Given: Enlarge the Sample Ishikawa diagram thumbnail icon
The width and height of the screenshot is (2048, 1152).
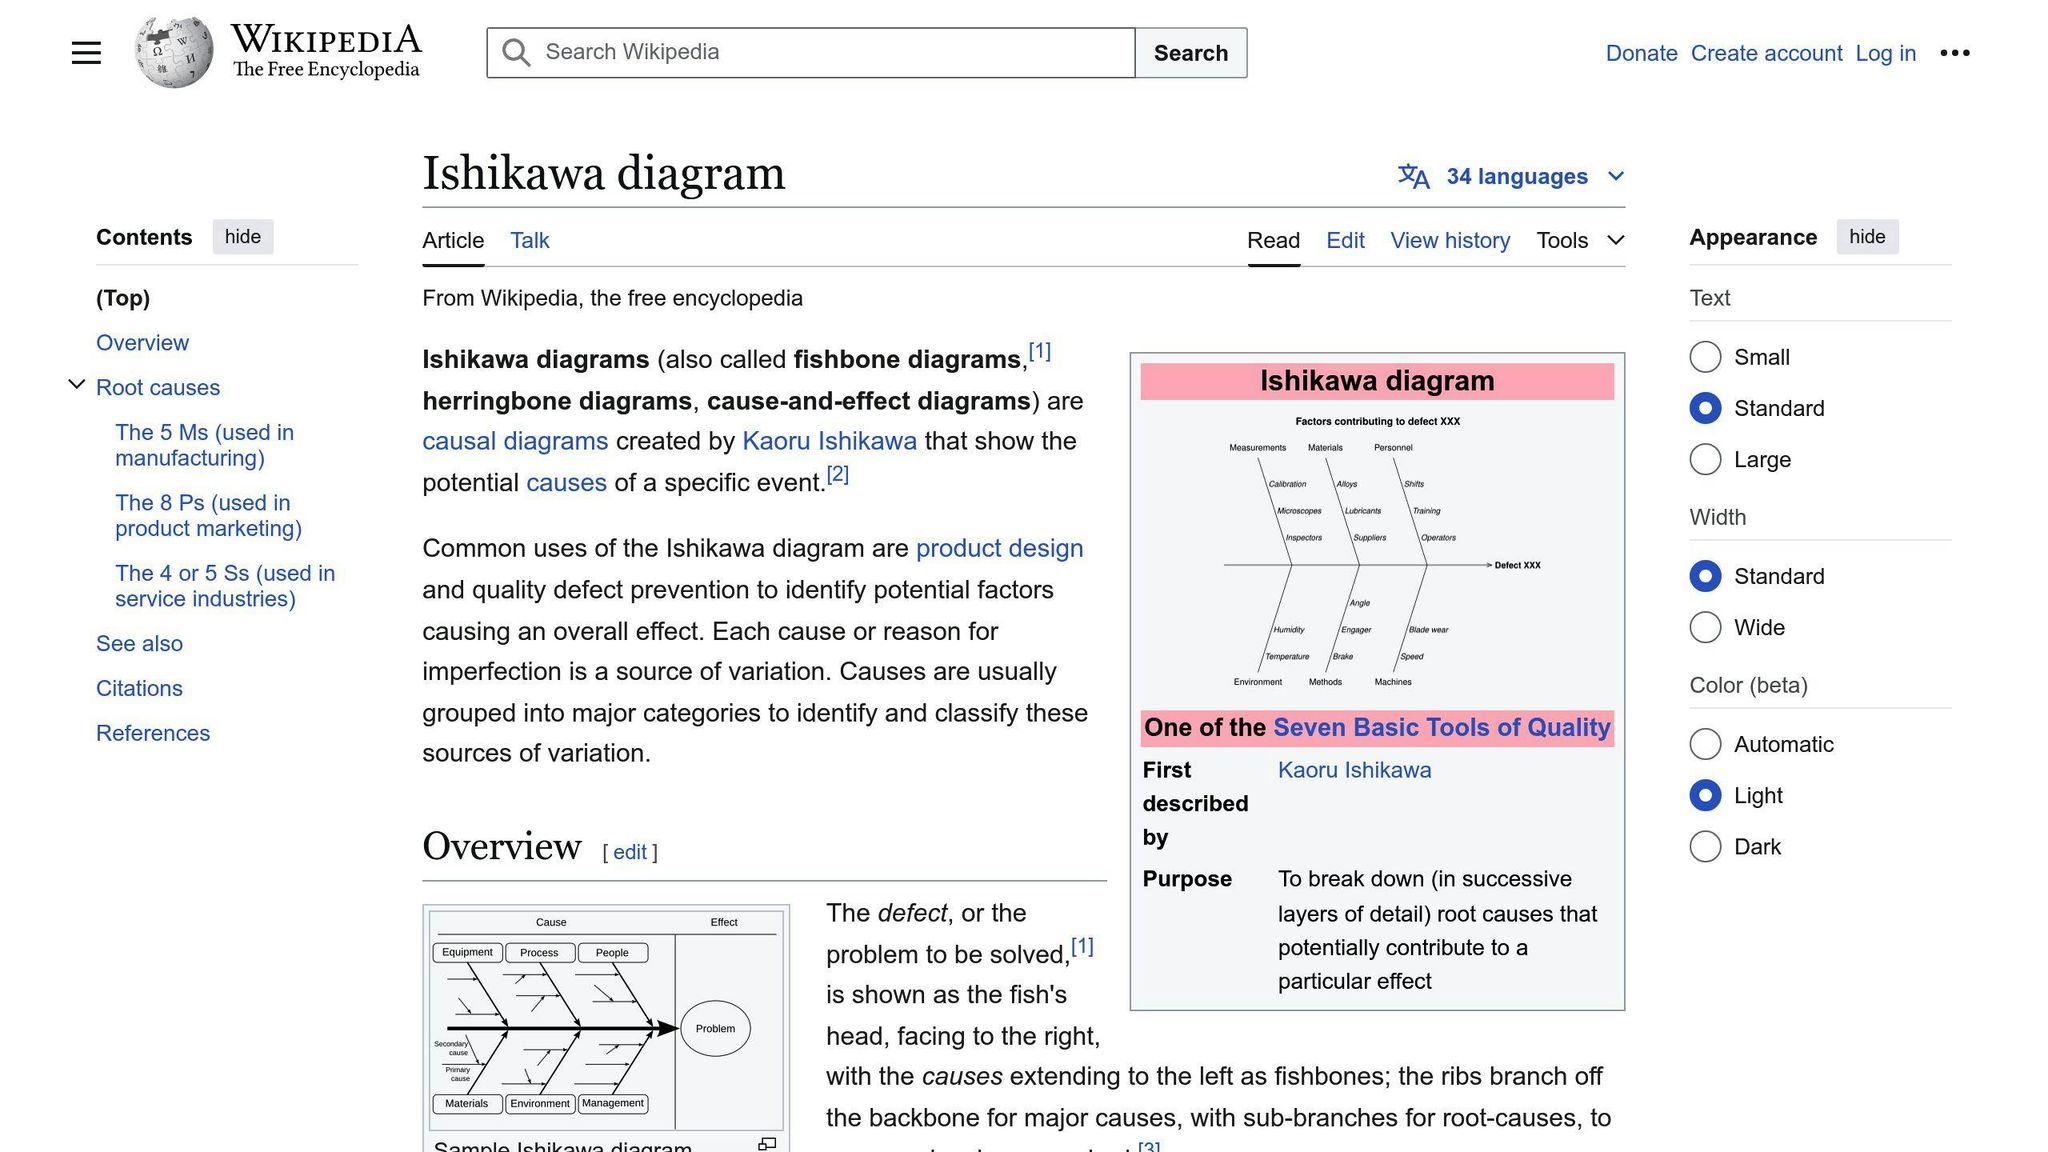Looking at the screenshot, I should point(767,1144).
